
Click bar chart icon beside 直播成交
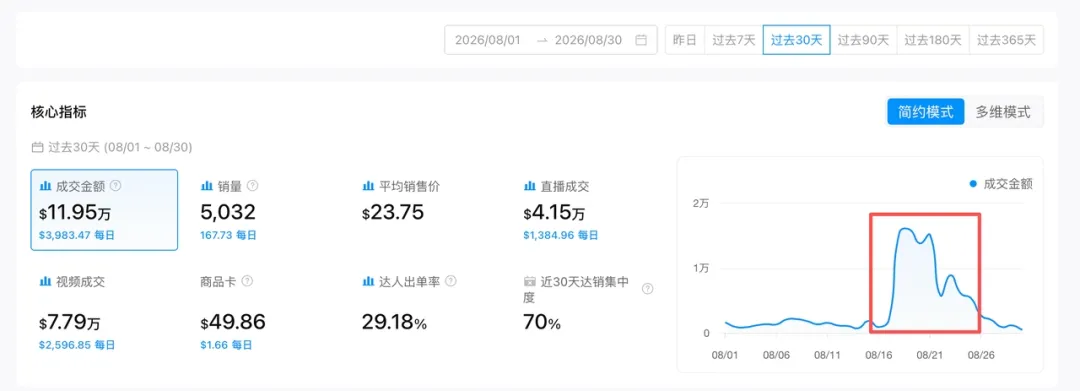pos(529,186)
